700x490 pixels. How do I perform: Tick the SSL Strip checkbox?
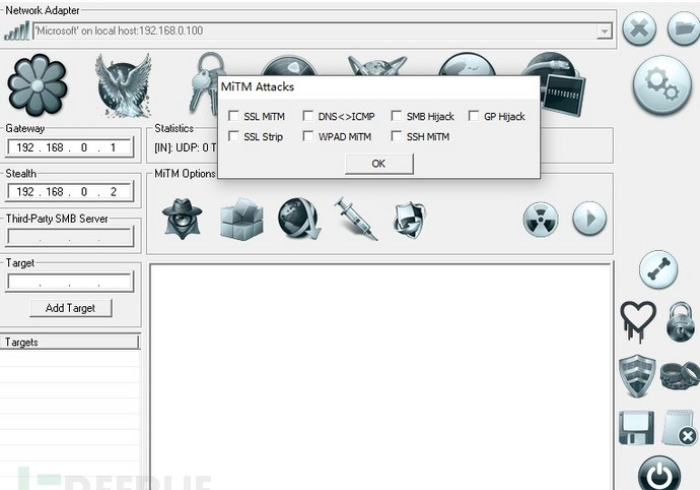coord(234,136)
